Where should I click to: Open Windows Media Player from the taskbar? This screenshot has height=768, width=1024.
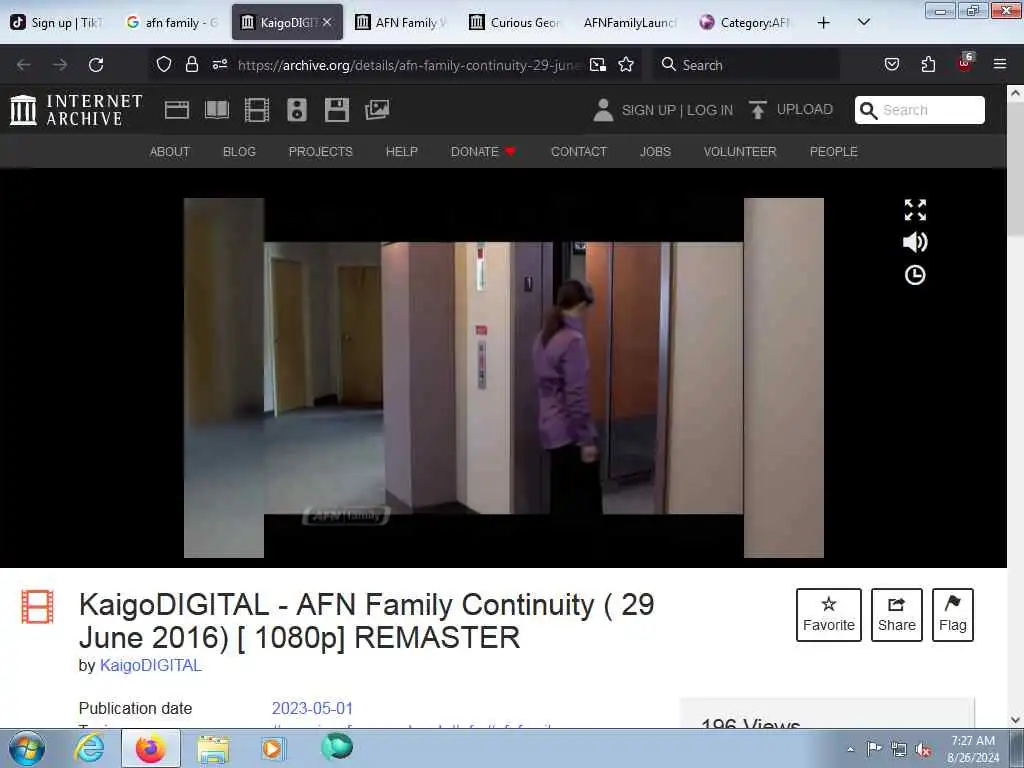[x=272, y=748]
